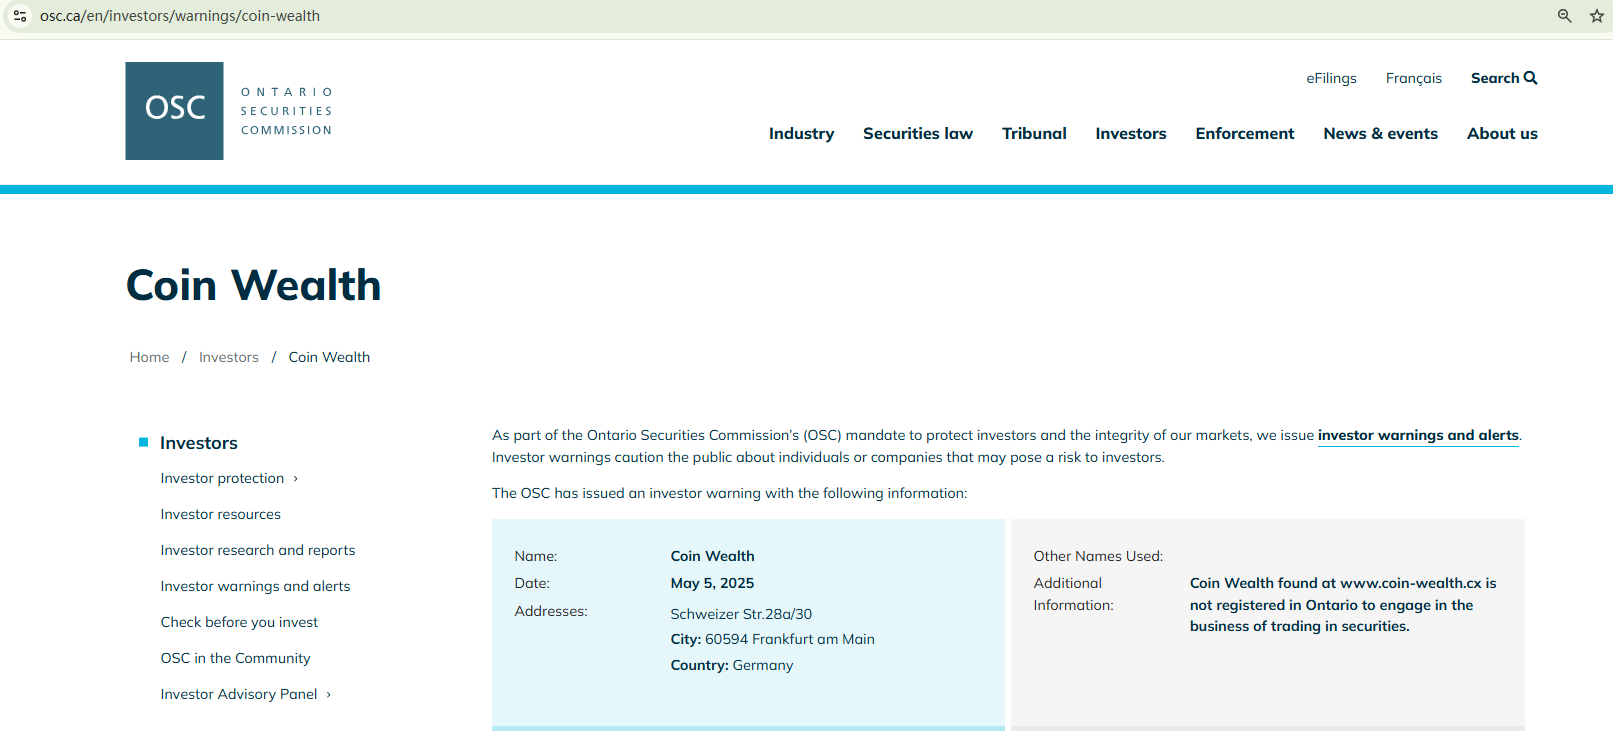Screen dimensions: 1613x735
Task: Click the Addresses: label
Action: [x=551, y=612]
